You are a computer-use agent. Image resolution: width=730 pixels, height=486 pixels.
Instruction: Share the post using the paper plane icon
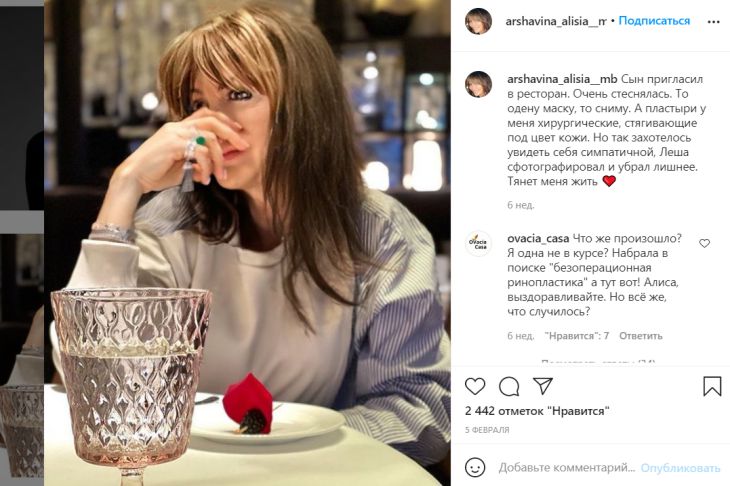543,386
